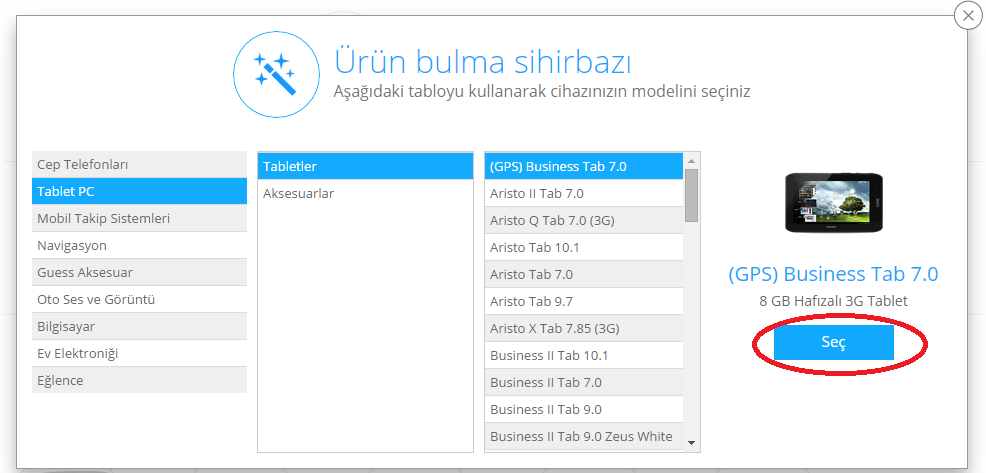Click the model list scroll down arrow
The height and width of the screenshot is (473, 986).
click(x=692, y=443)
